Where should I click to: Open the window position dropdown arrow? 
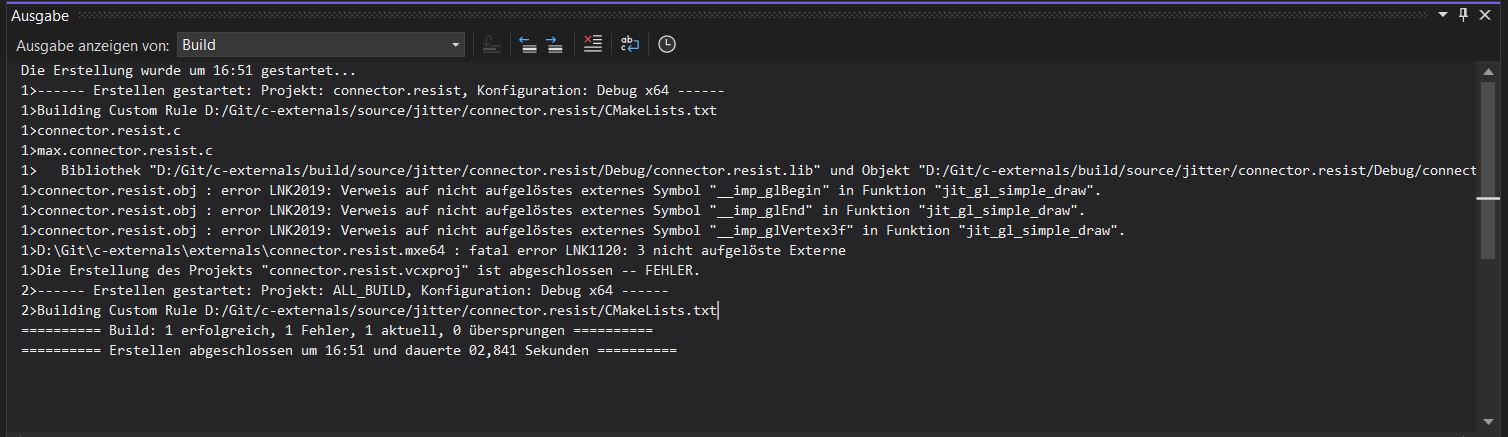coord(1443,15)
